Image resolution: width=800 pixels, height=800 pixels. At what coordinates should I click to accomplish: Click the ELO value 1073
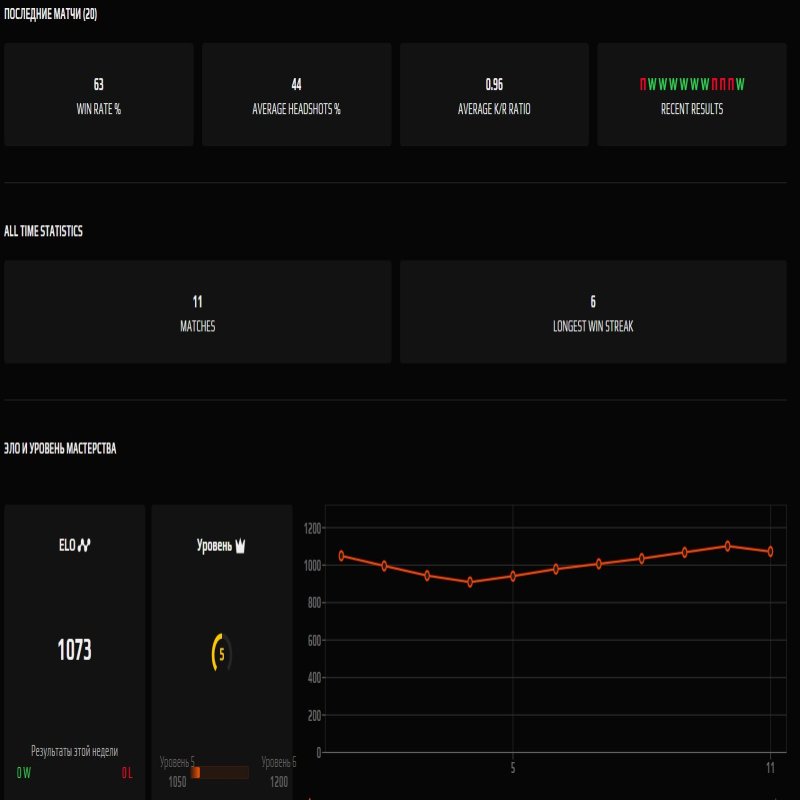point(74,647)
